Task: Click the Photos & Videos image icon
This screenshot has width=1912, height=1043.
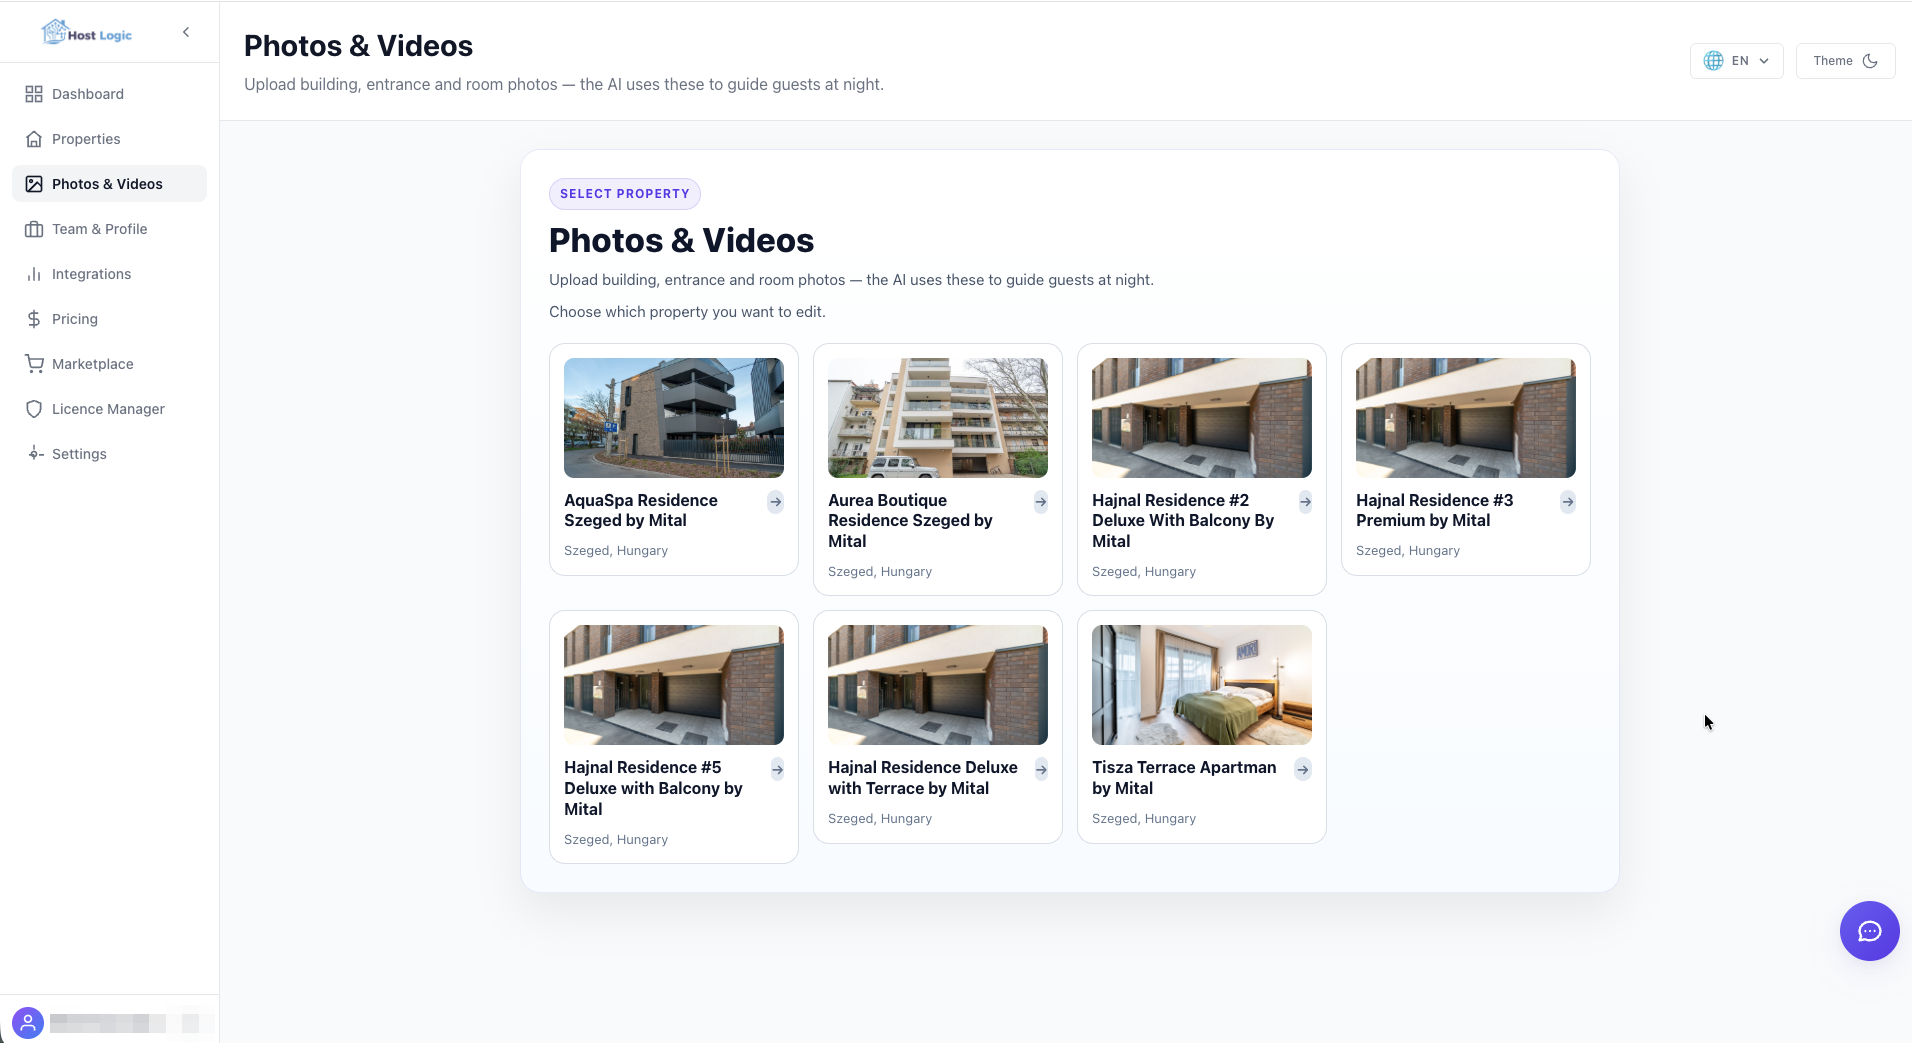Action: point(34,184)
